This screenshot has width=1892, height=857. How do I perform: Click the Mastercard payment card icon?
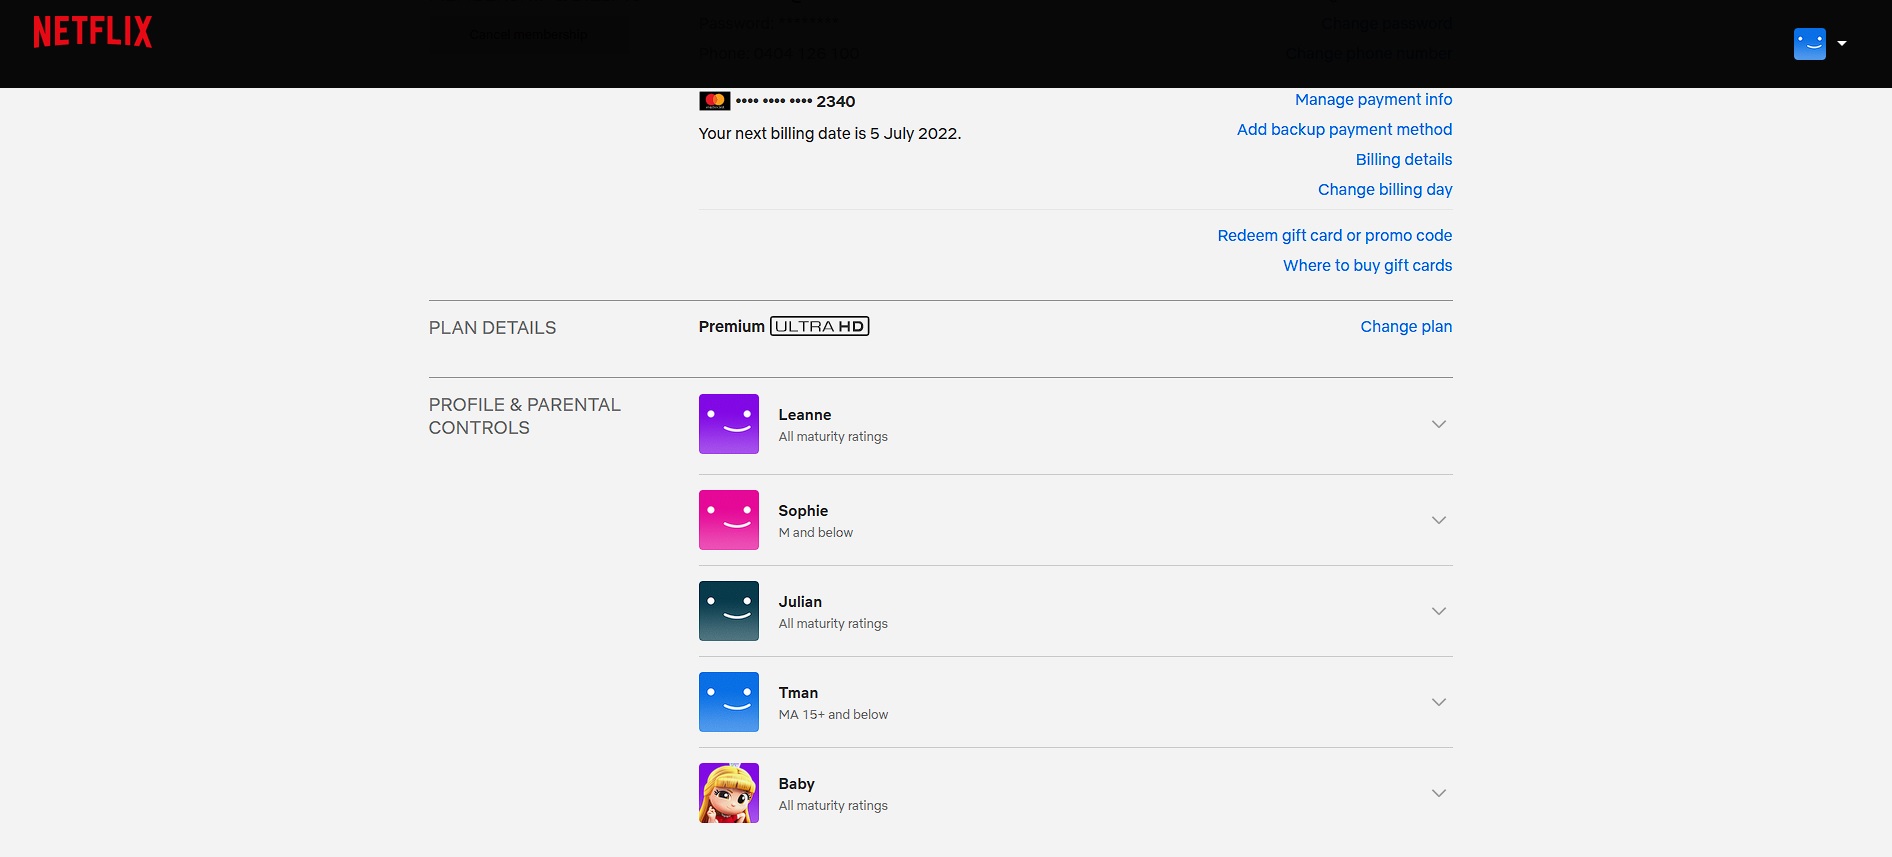pos(714,101)
